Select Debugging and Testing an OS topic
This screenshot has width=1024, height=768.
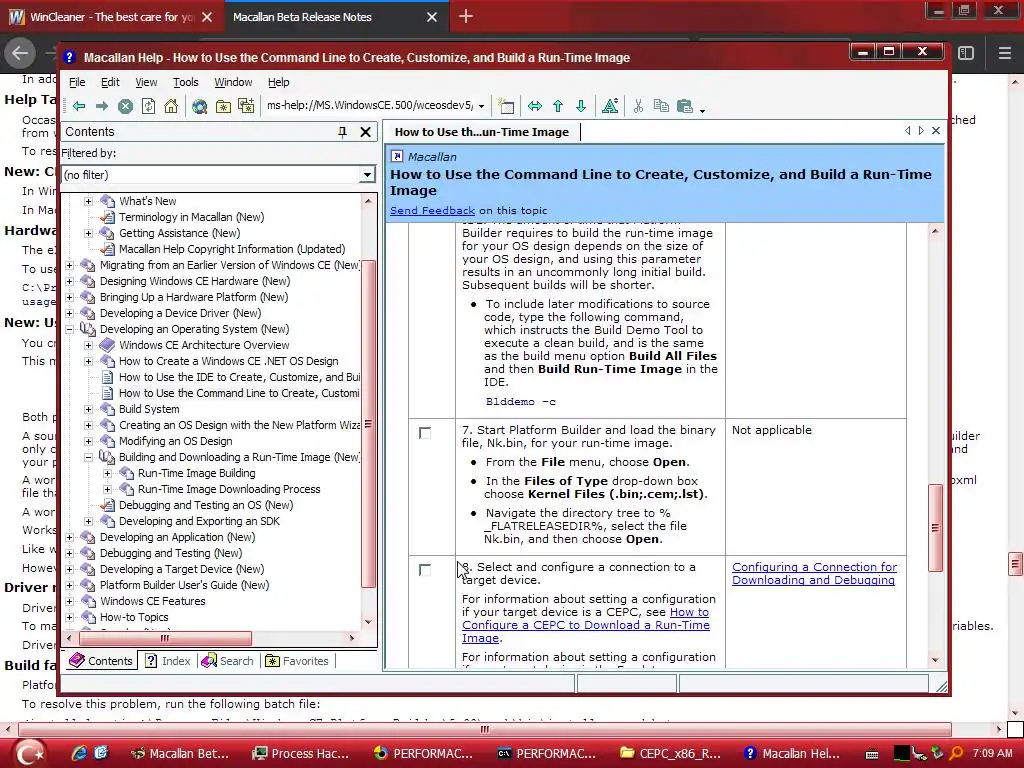coord(206,505)
